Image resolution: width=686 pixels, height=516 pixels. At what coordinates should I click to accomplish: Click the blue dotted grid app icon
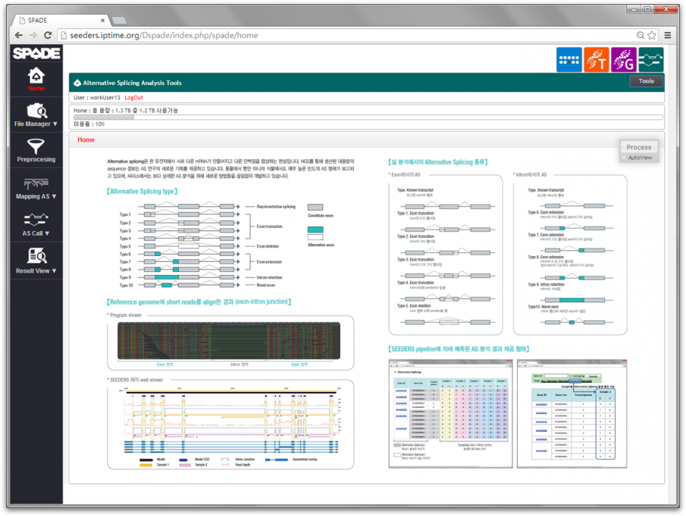(x=570, y=61)
